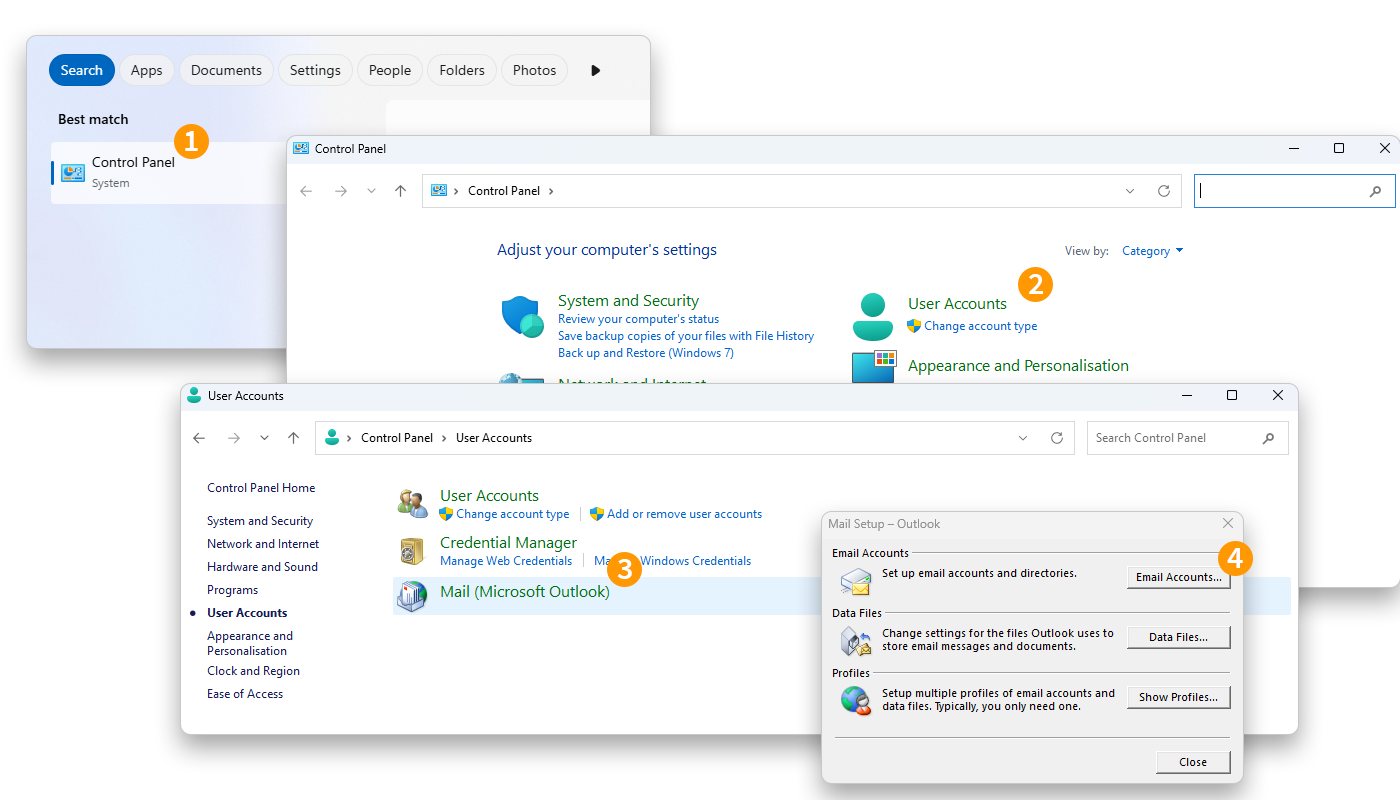1400x800 pixels.
Task: Switch to the Photos search tab
Action: coord(534,70)
